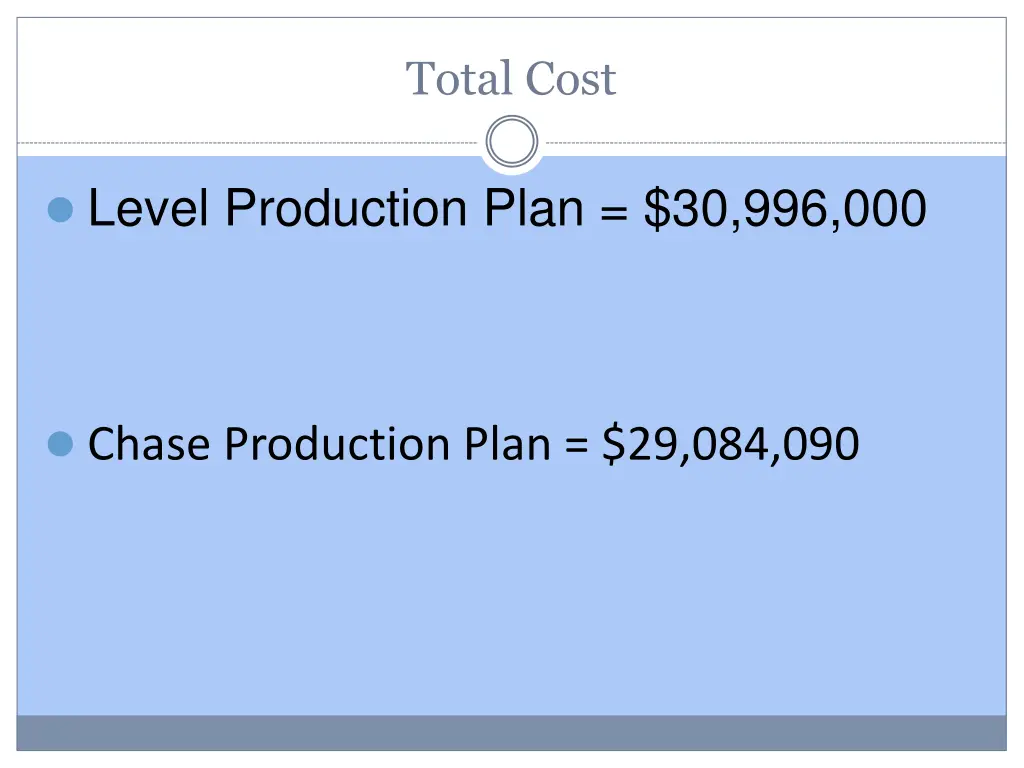Click the dark gray footer bar
The width and height of the screenshot is (1024, 768).
pos(511,732)
